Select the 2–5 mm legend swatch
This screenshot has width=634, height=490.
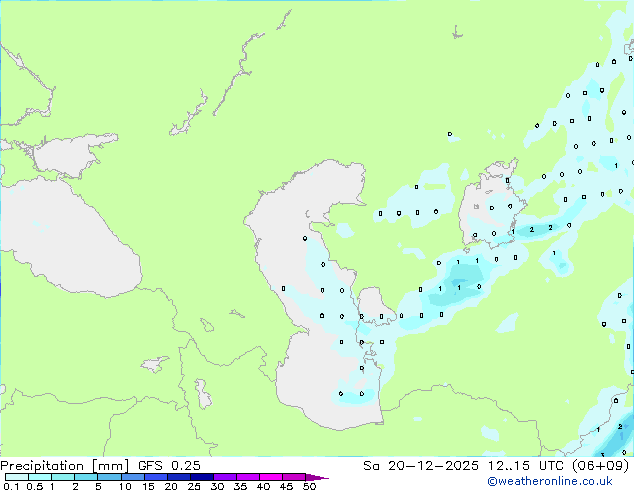point(86,477)
